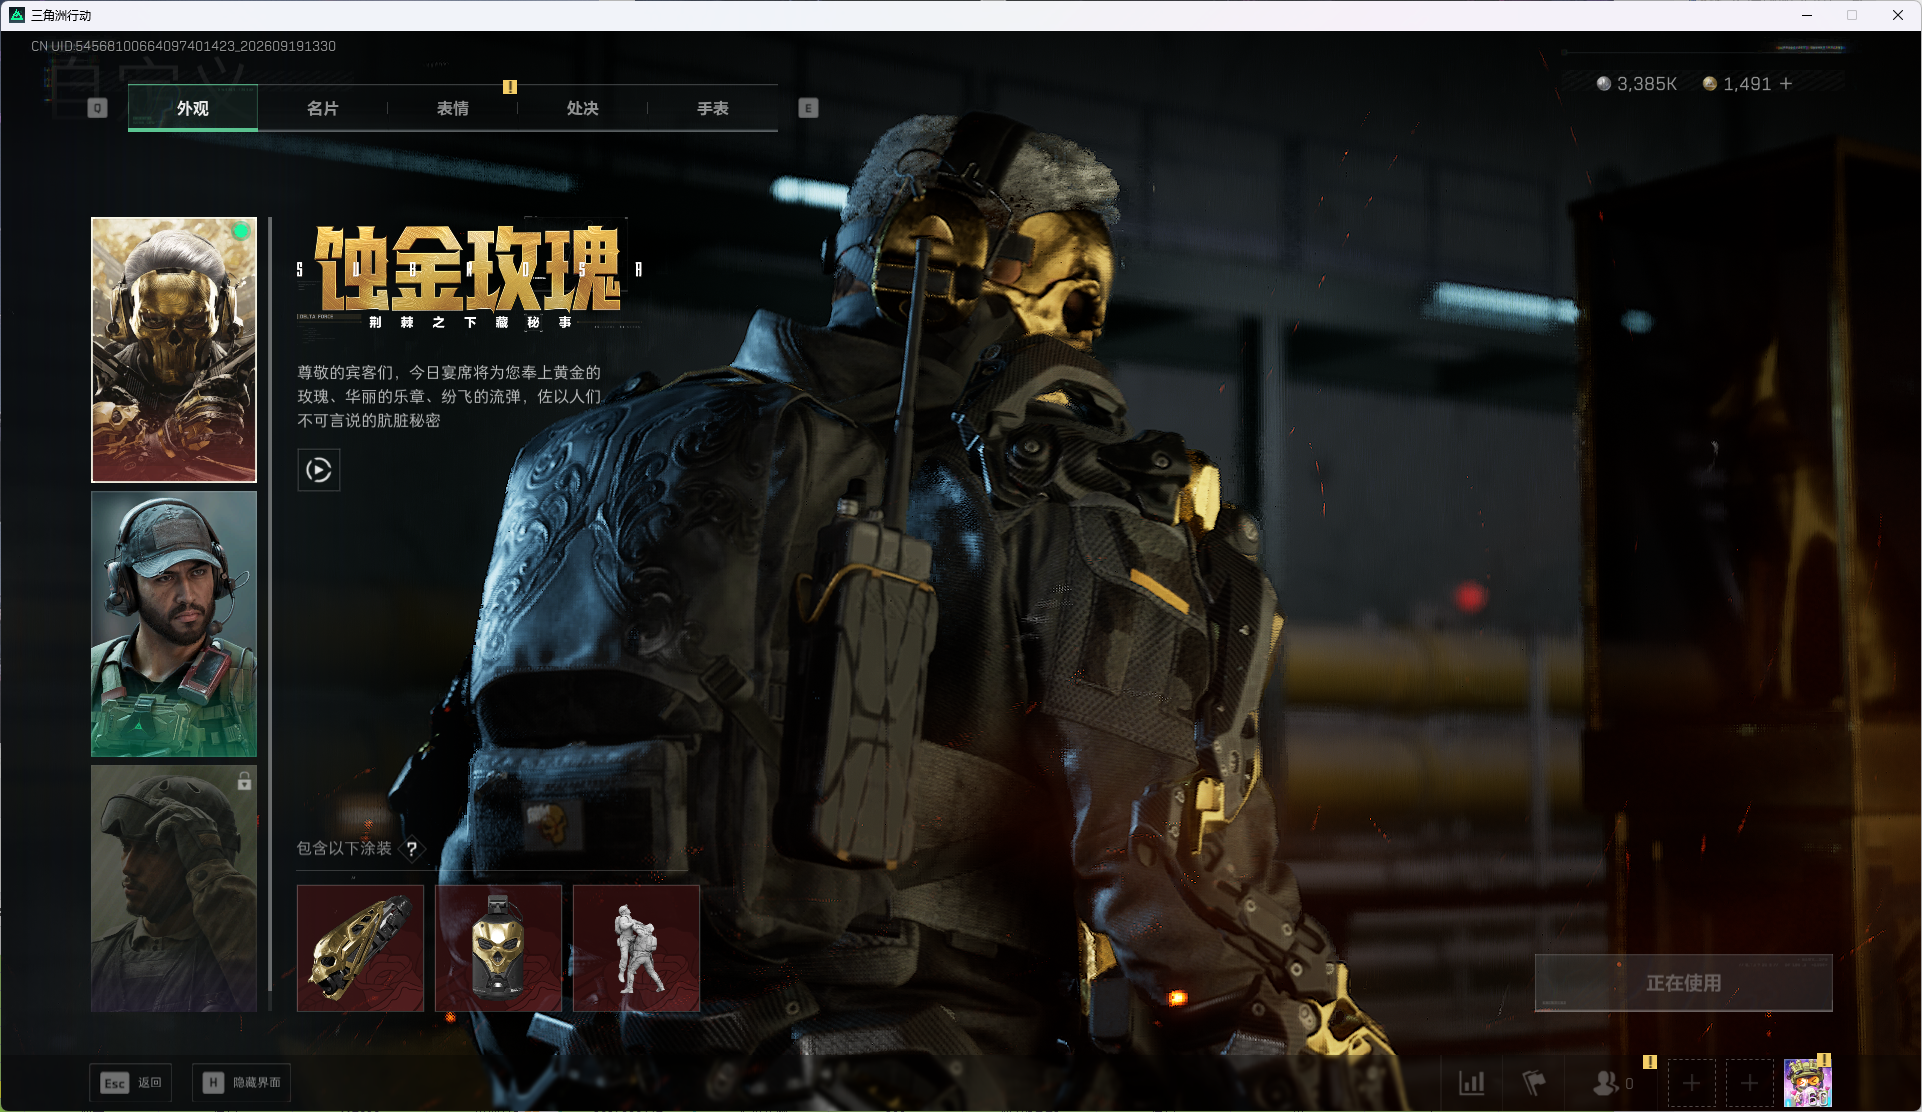View the gold skull weapon item
Viewport: 1922px width, 1112px height.
[360, 948]
